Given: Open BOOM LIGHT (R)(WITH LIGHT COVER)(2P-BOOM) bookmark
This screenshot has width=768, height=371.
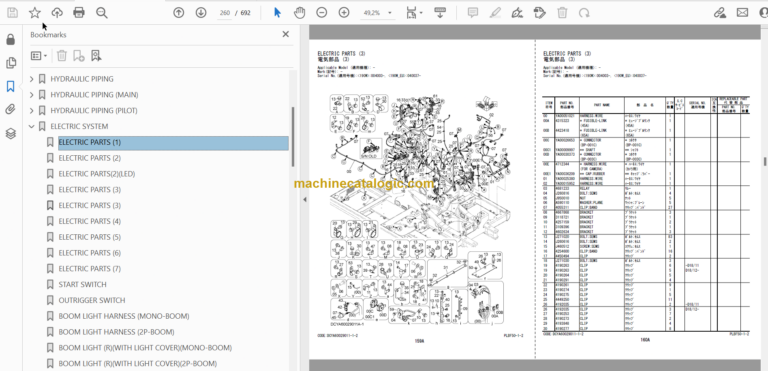Looking at the screenshot, I should click(x=138, y=364).
